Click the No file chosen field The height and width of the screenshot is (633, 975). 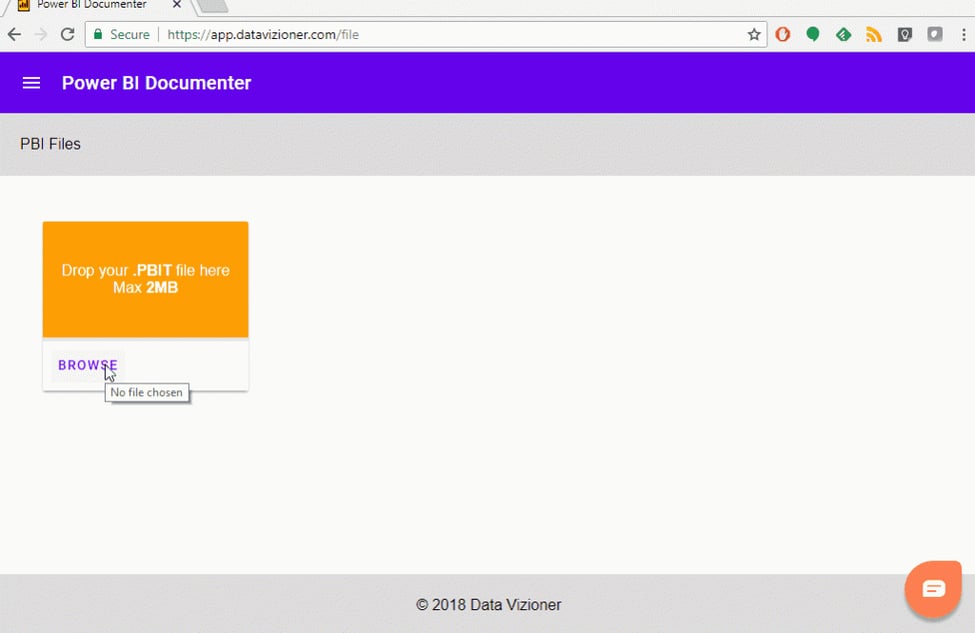pos(146,392)
